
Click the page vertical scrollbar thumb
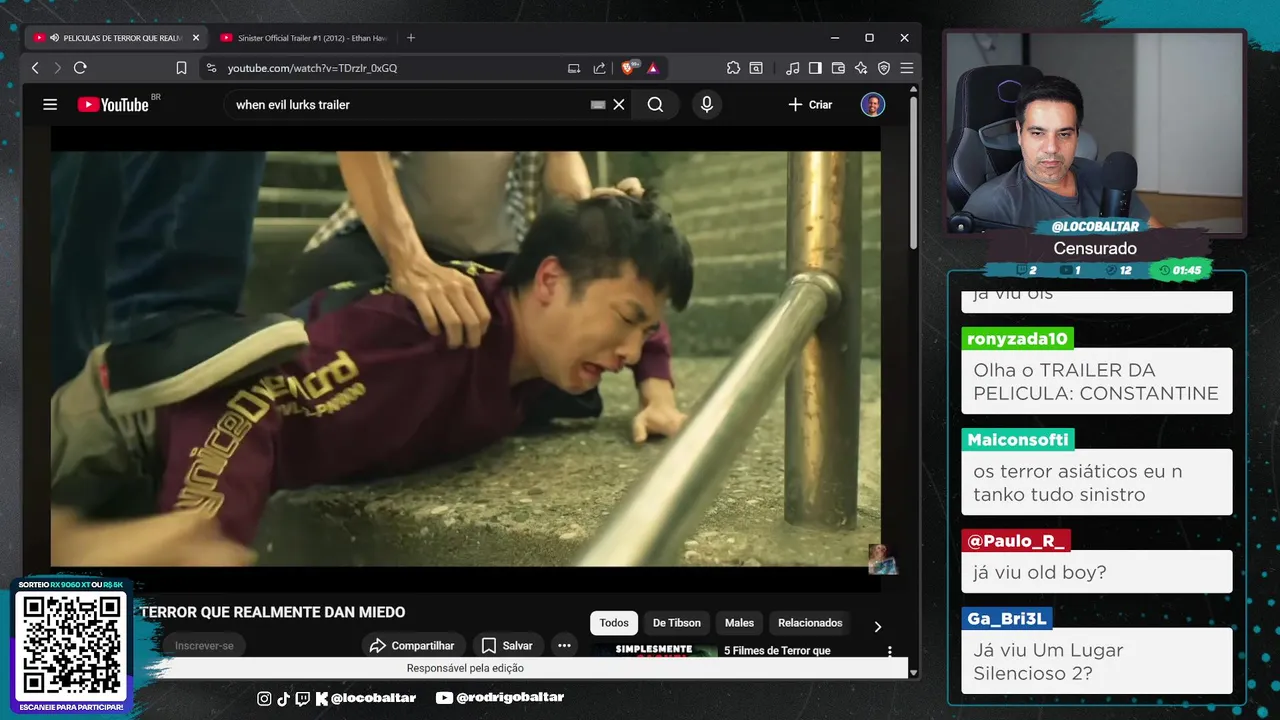coord(913,174)
